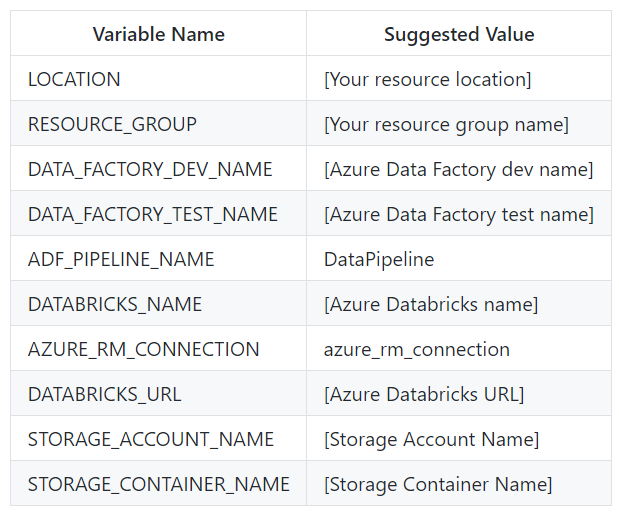Click the RESOURCE_GROUP variable name
This screenshot has width=619, height=517.
[112, 124]
